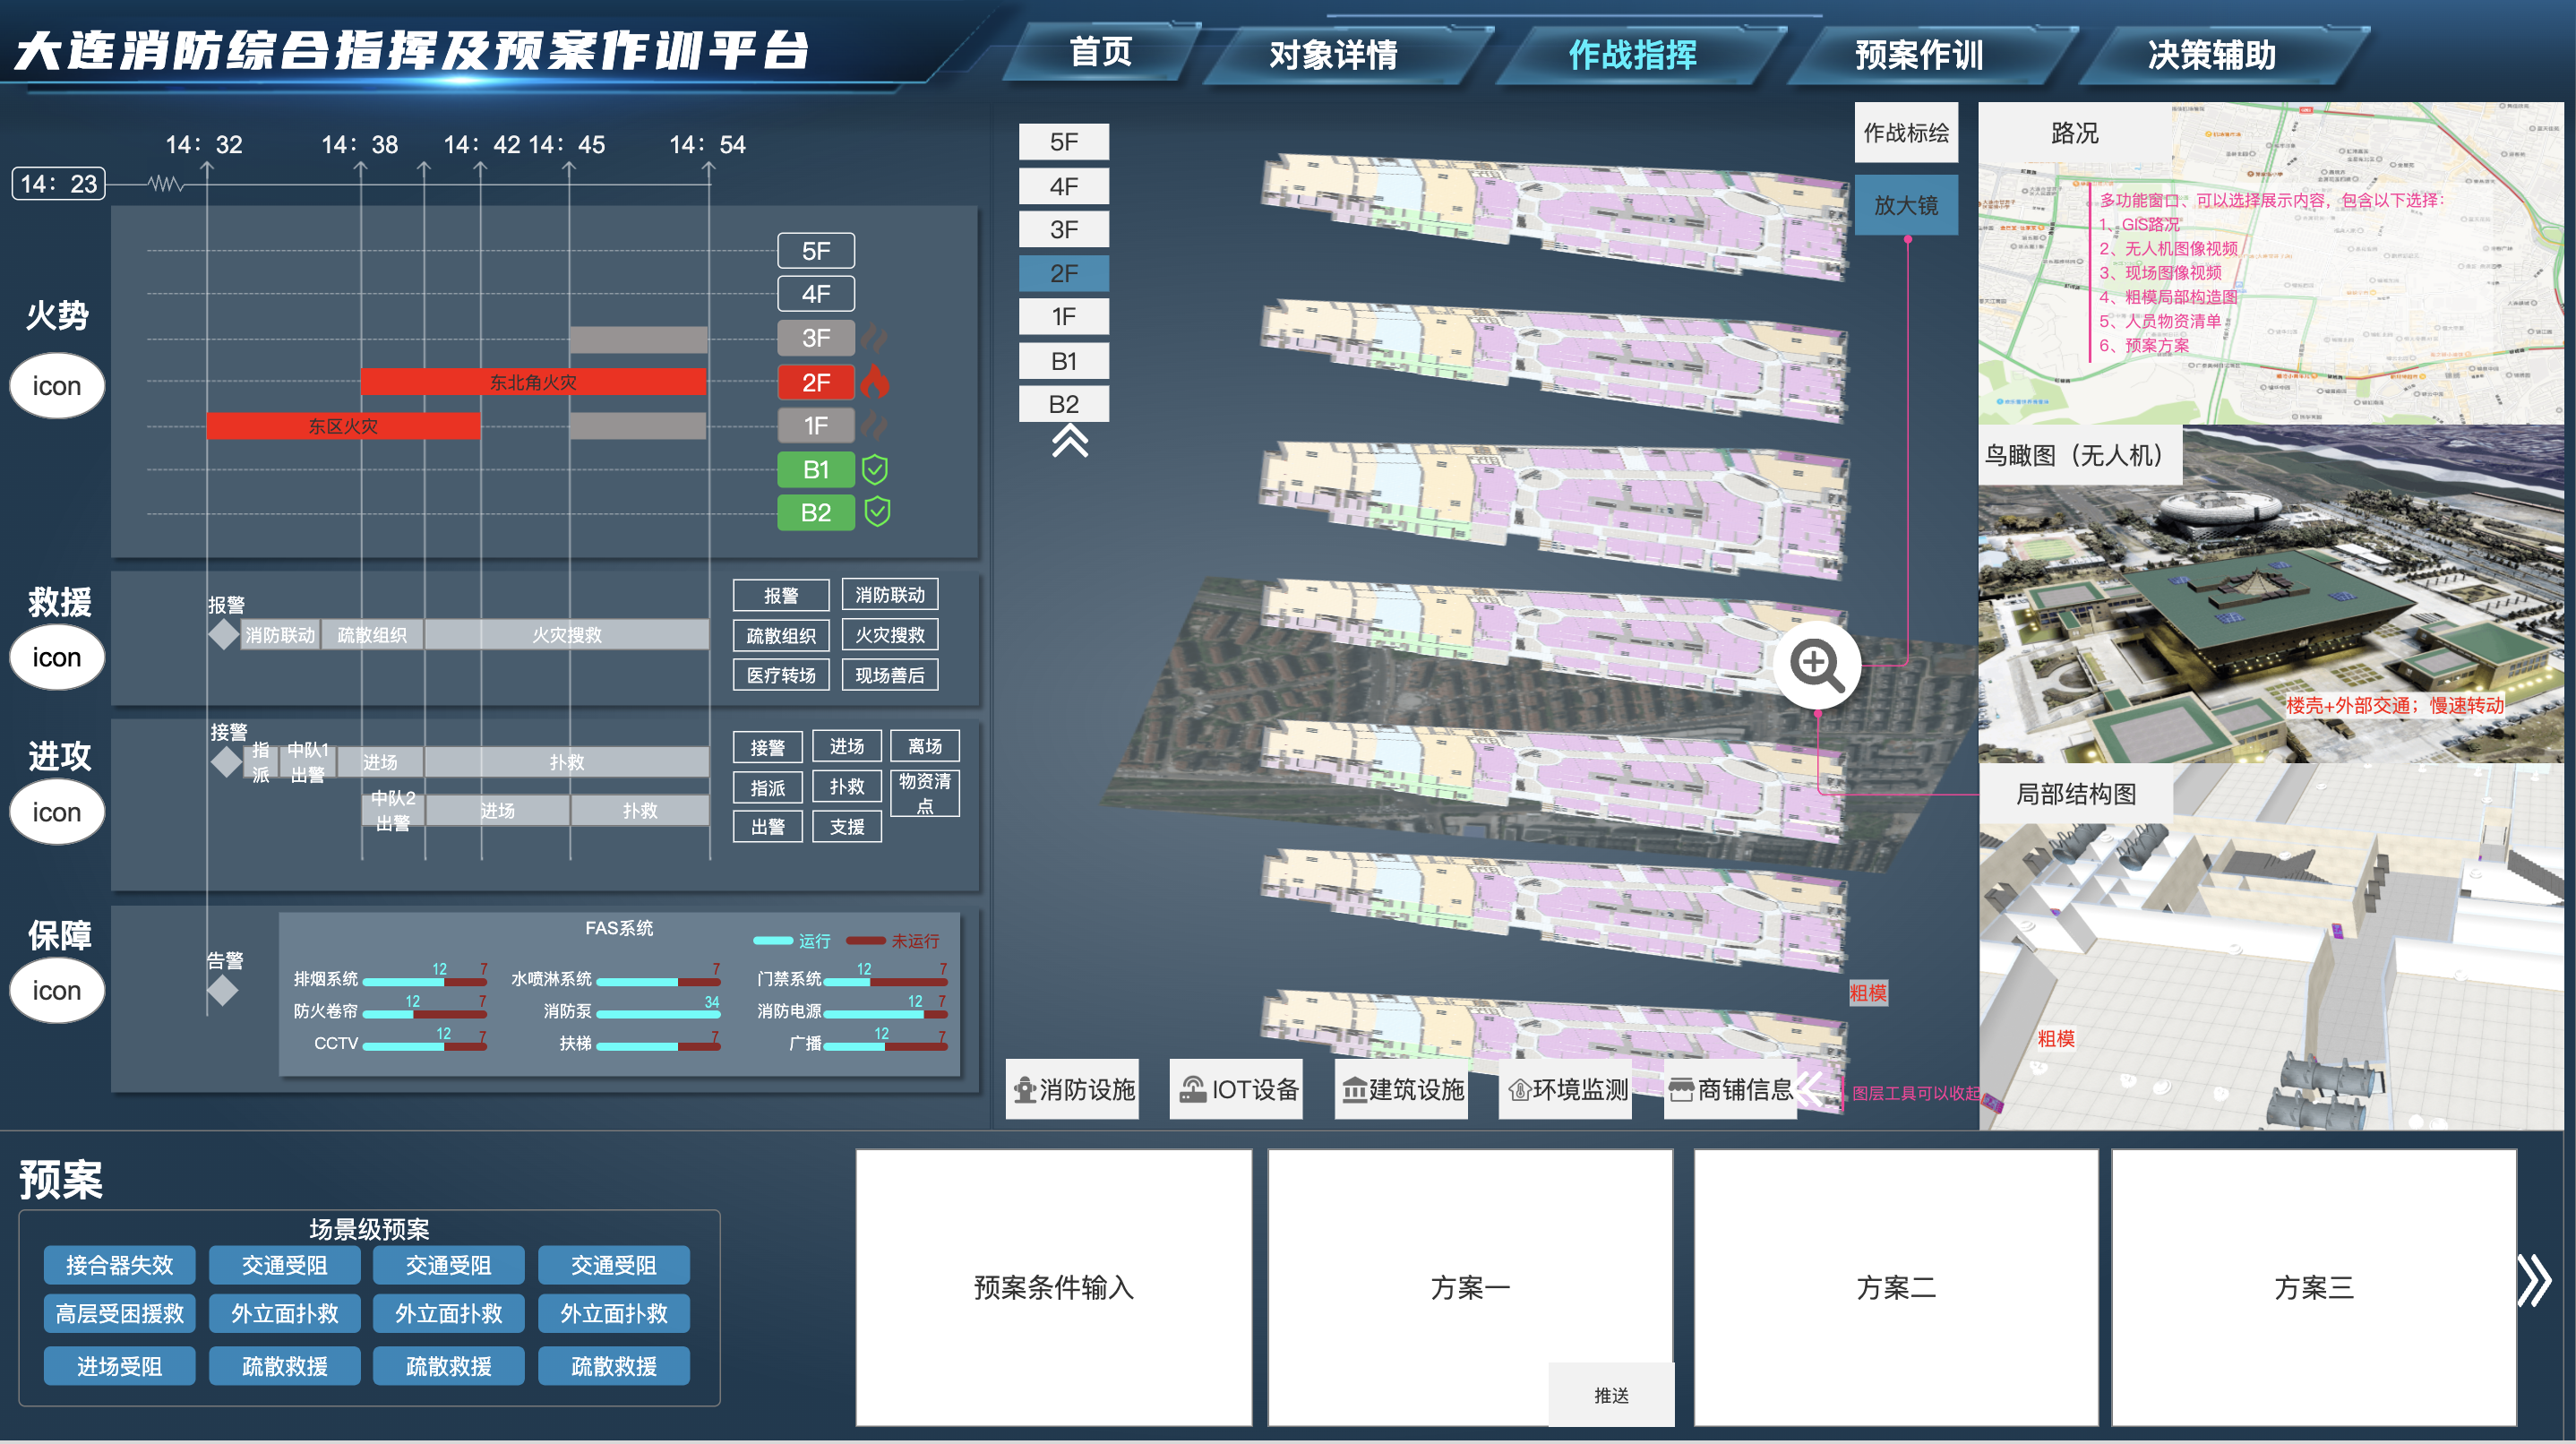This screenshot has height=1444, width=2576.
Task: Show next plans with right double chevron
Action: pyautogui.click(x=2534, y=1280)
